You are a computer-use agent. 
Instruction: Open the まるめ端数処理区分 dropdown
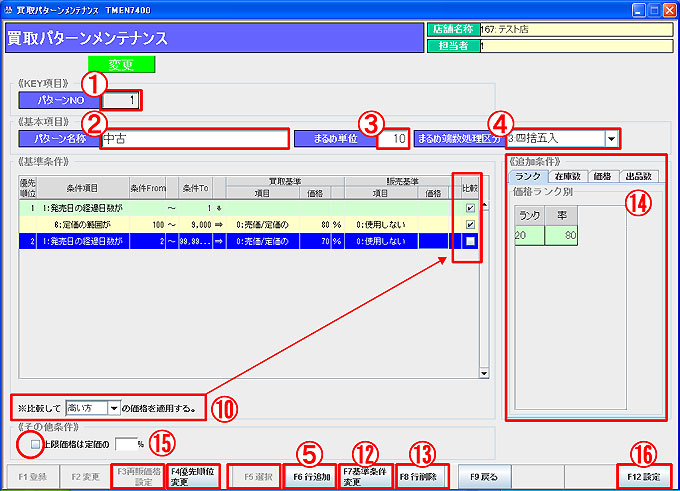pyautogui.click(x=611, y=139)
